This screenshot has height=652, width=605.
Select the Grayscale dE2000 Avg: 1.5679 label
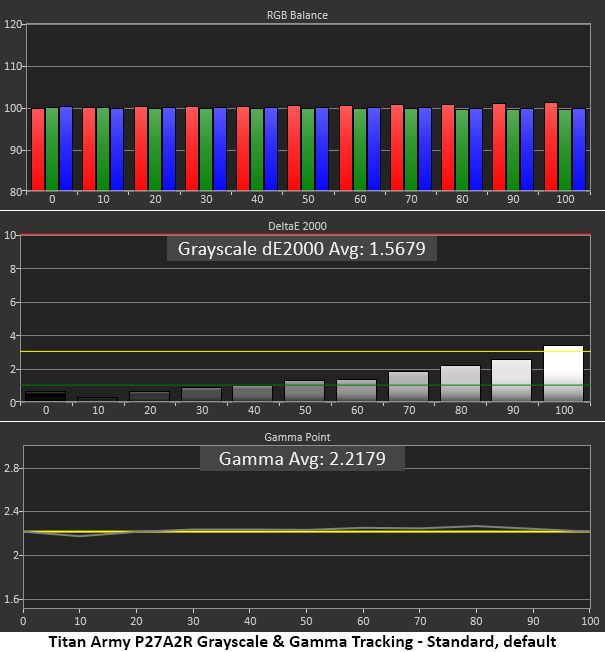301,249
